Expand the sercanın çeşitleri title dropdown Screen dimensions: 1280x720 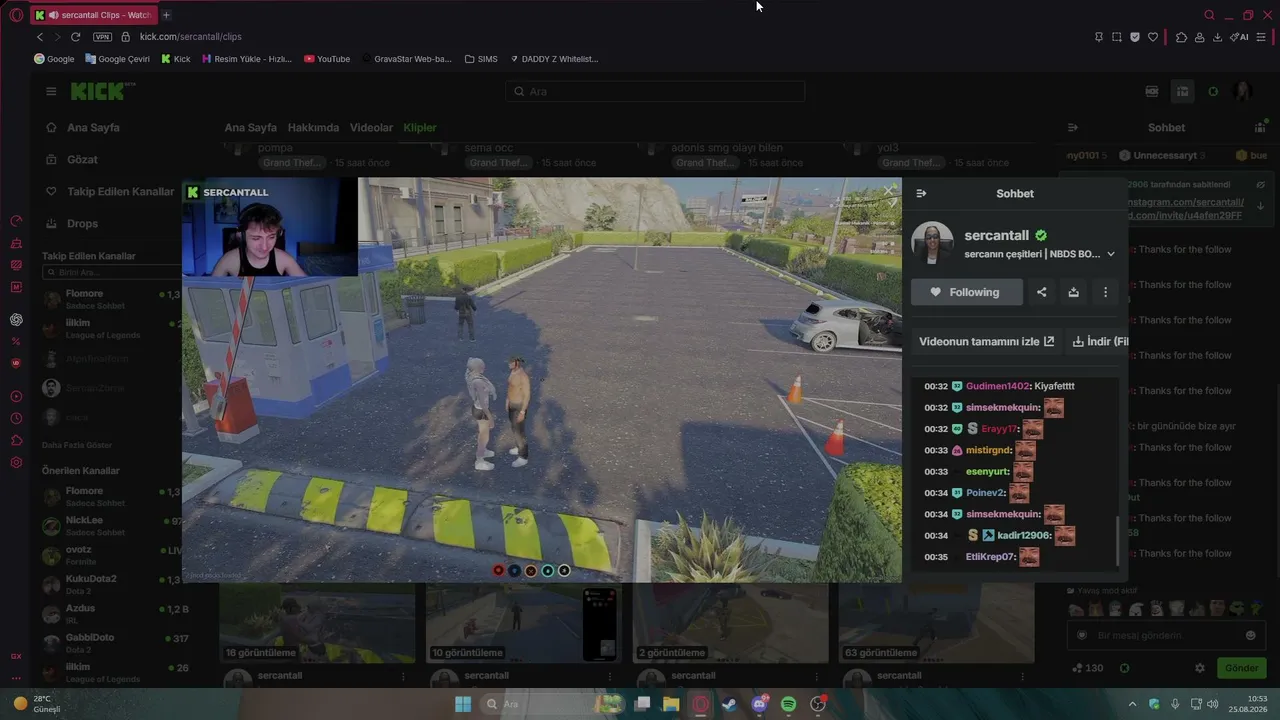pyautogui.click(x=1110, y=254)
